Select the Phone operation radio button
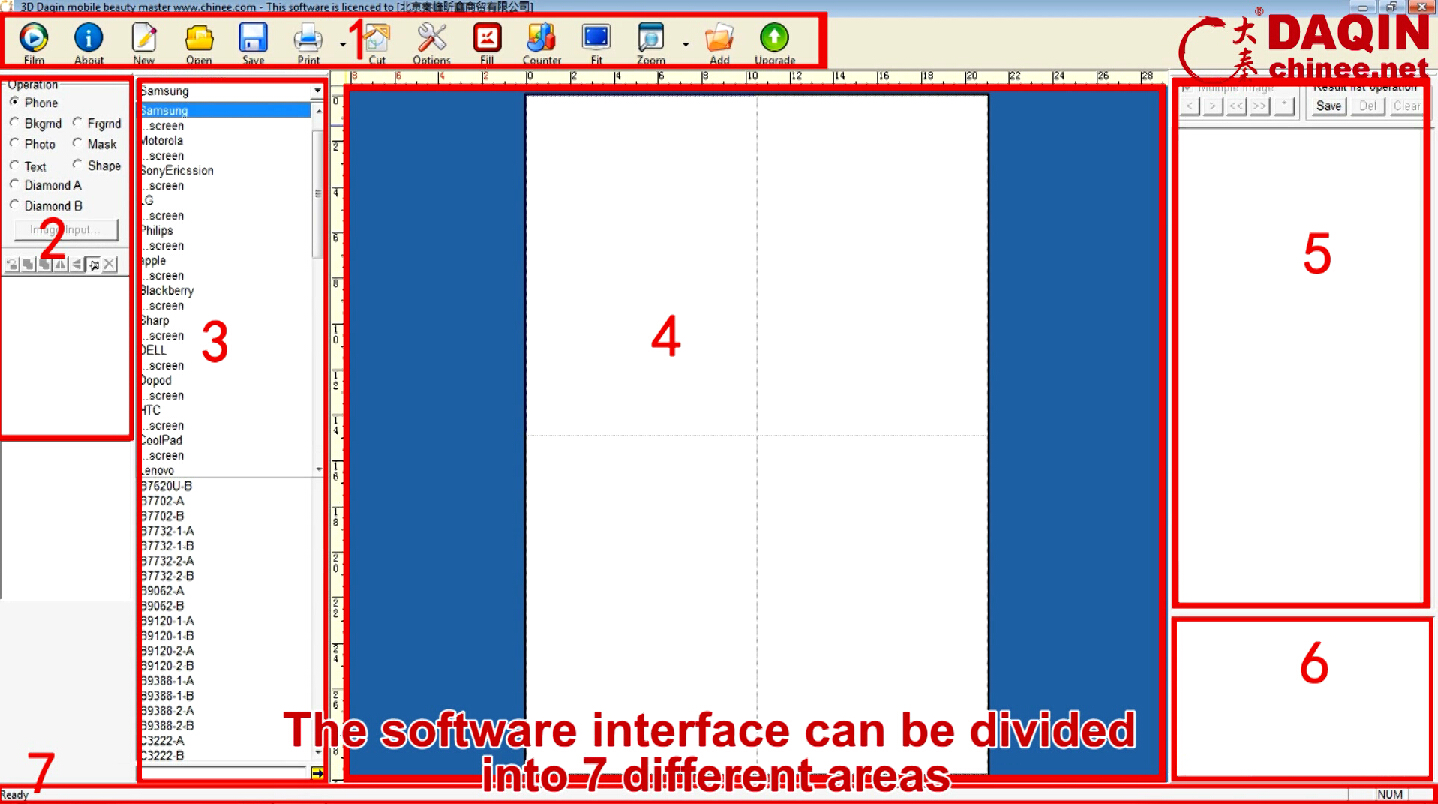The image size is (1438, 804). coord(15,103)
